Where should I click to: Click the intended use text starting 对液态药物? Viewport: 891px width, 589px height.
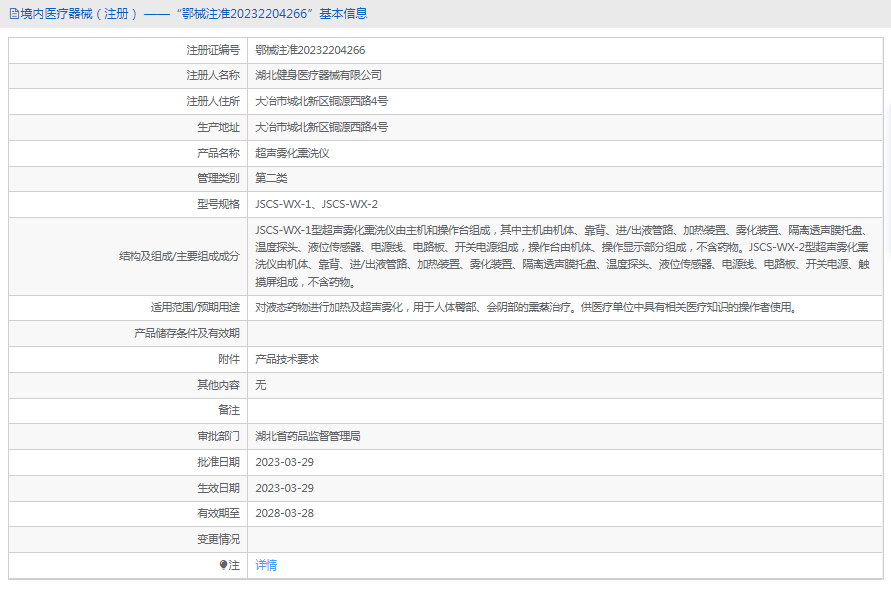coord(526,307)
